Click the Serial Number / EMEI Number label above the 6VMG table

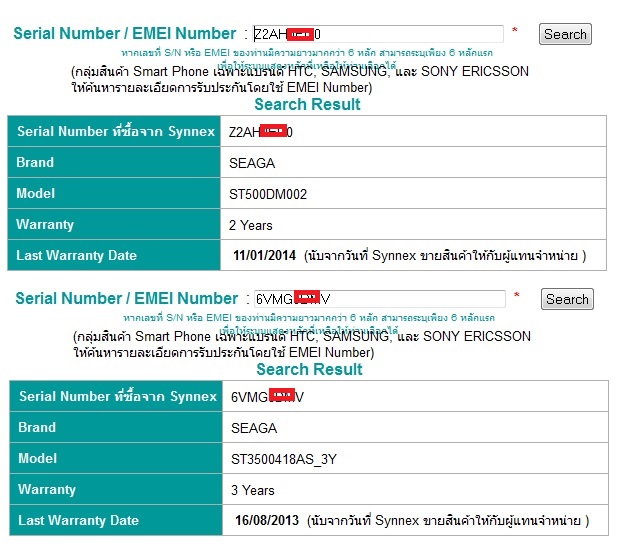tap(126, 298)
